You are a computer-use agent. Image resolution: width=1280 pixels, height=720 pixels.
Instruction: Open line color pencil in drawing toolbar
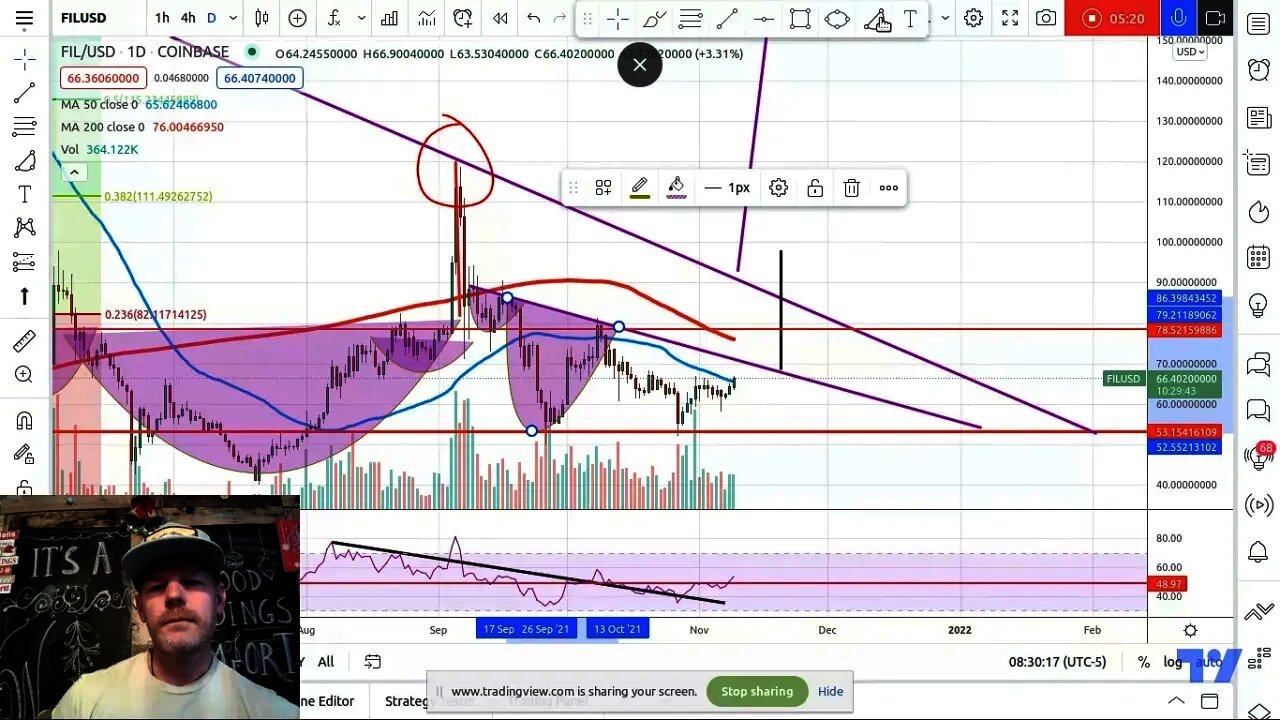click(640, 187)
